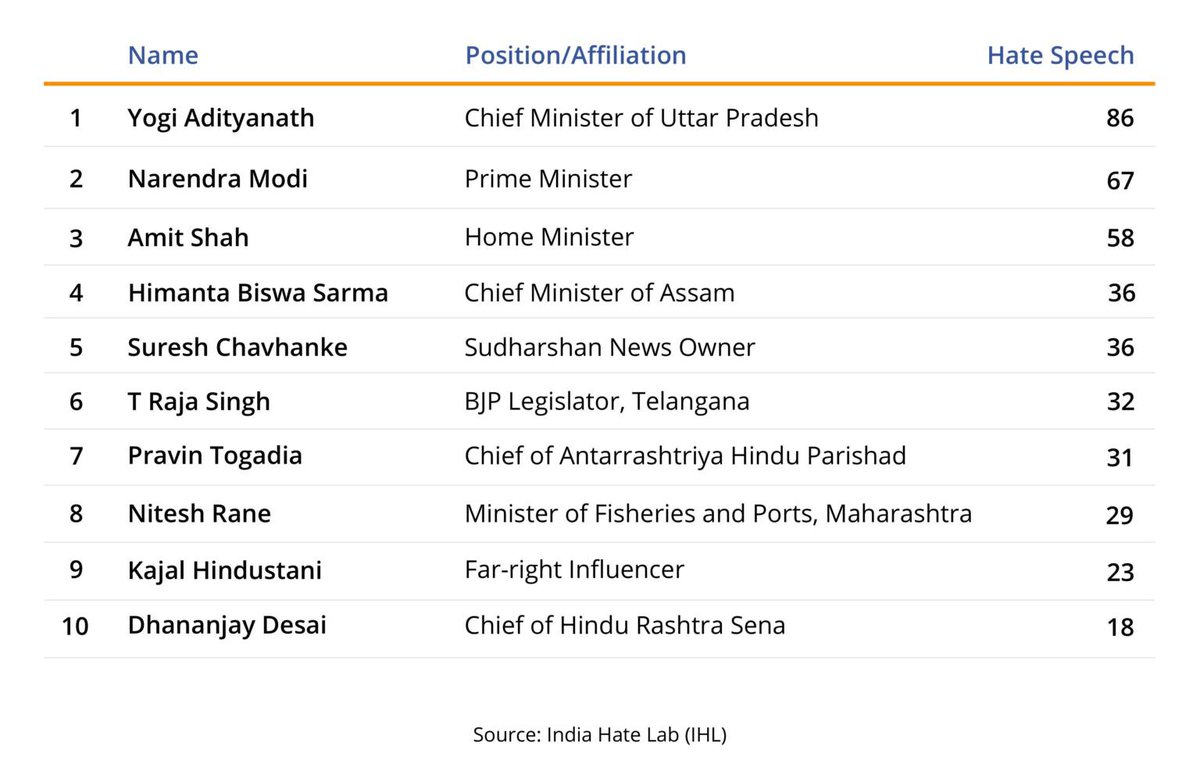Click the Pravin Togadia name cell

pos(215,456)
